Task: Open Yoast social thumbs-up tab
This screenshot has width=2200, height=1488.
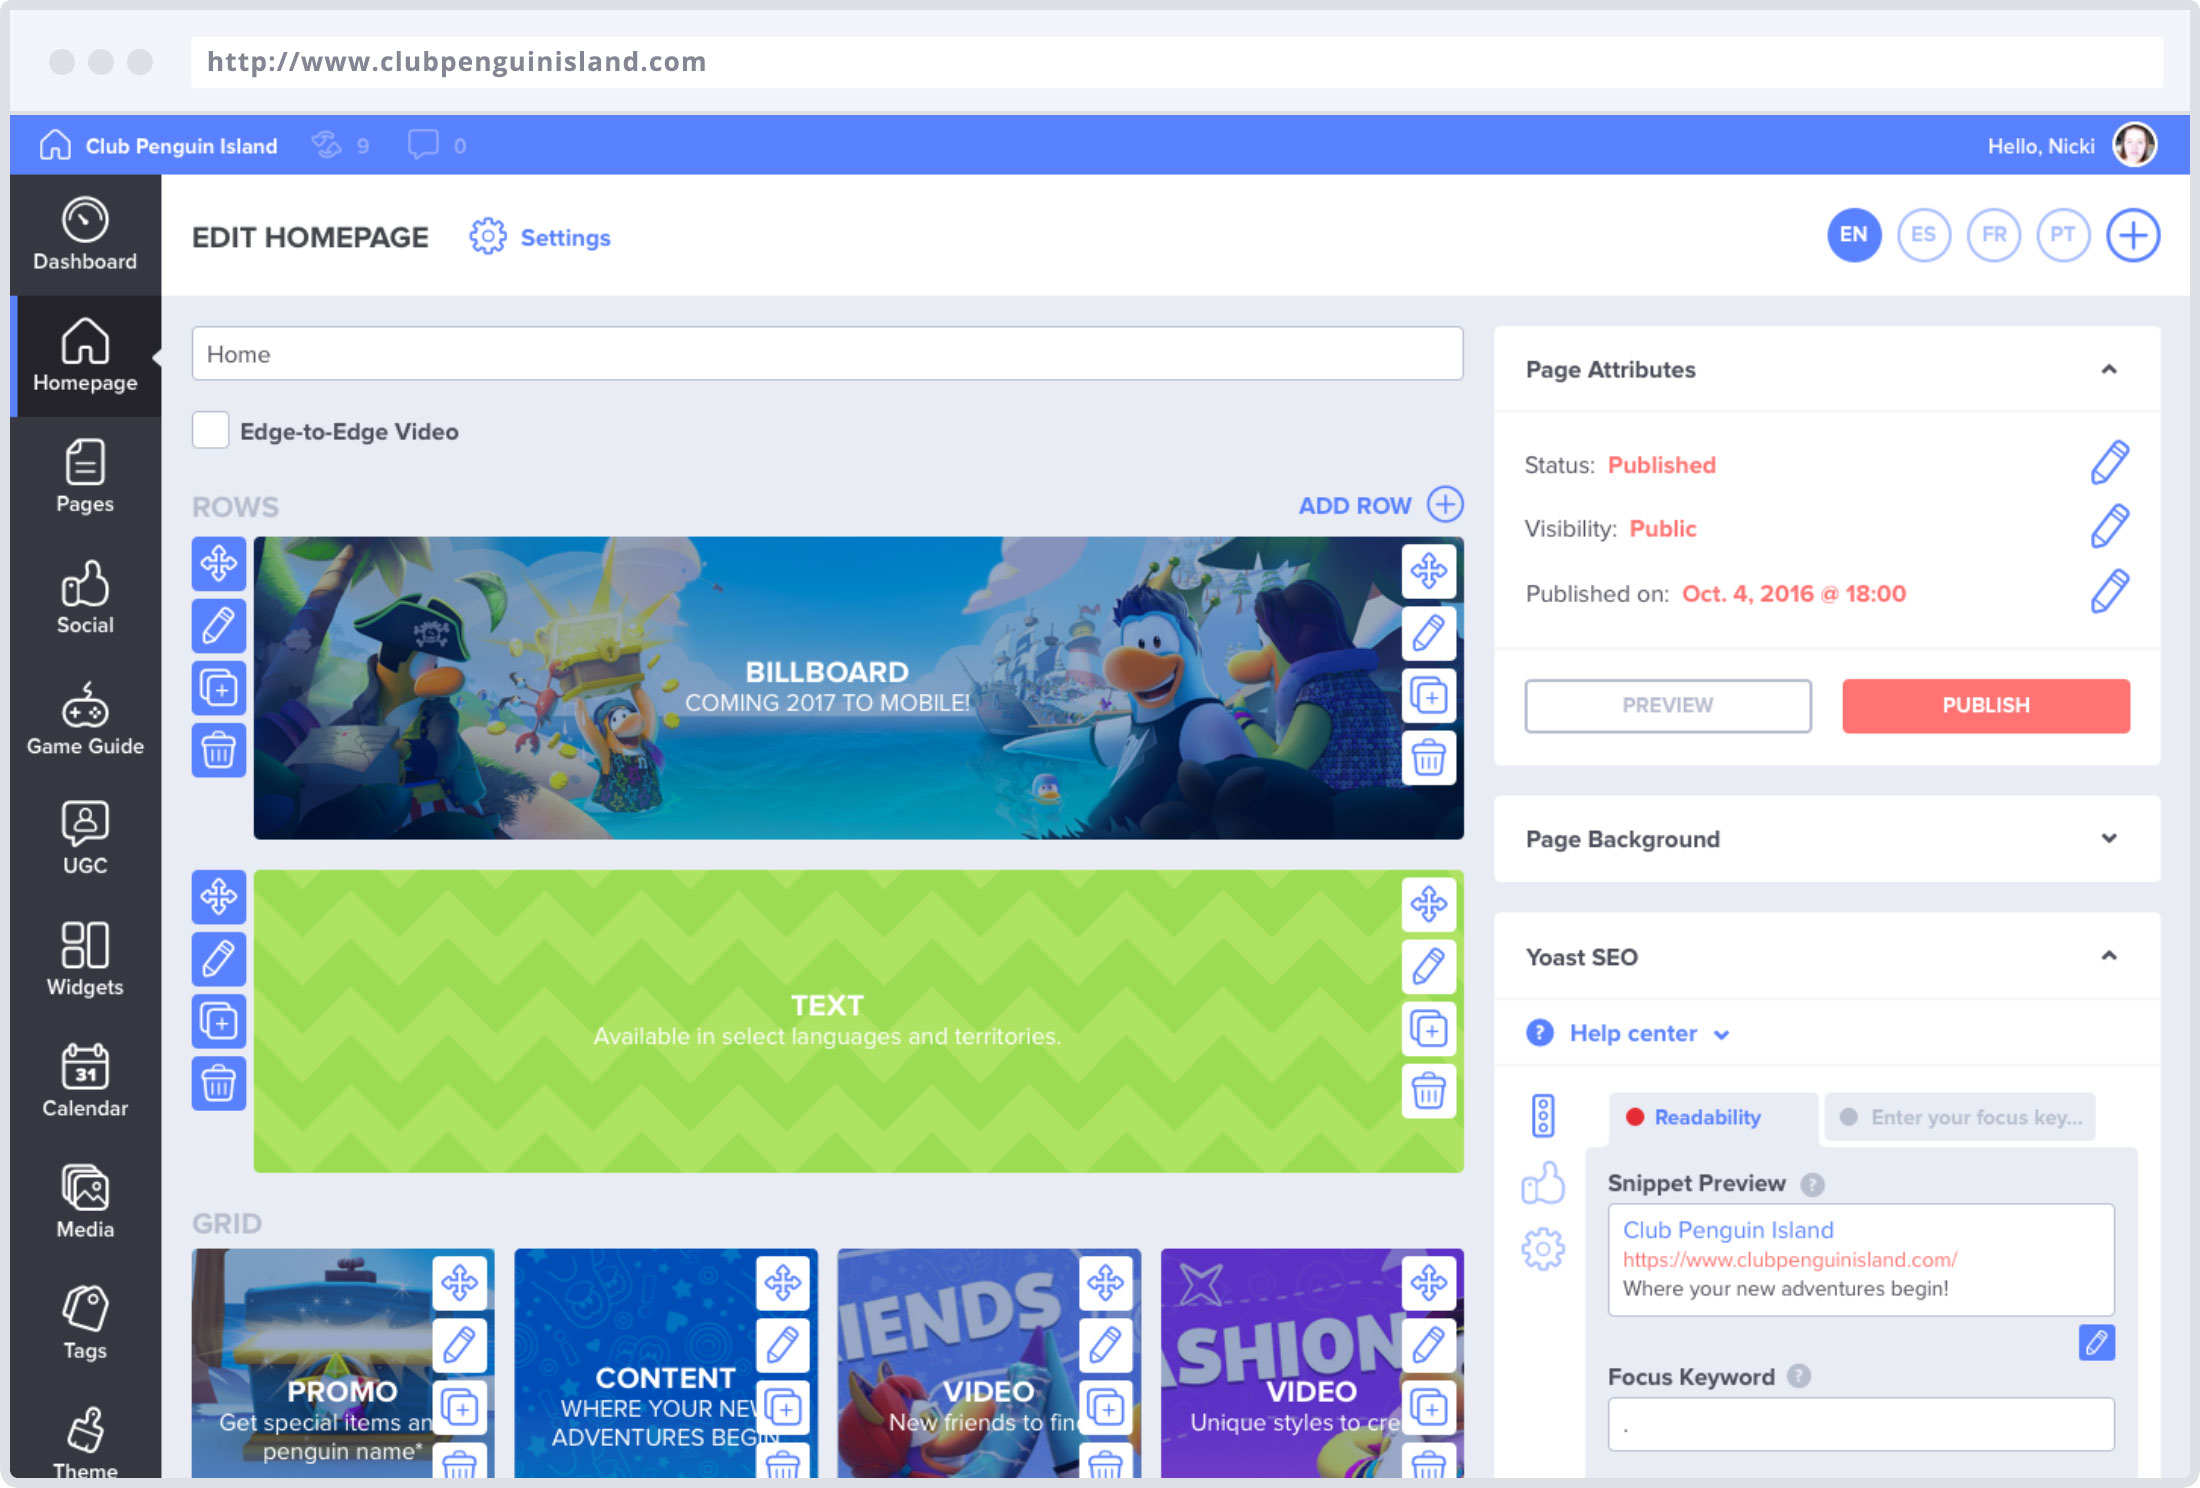Action: [x=1543, y=1182]
